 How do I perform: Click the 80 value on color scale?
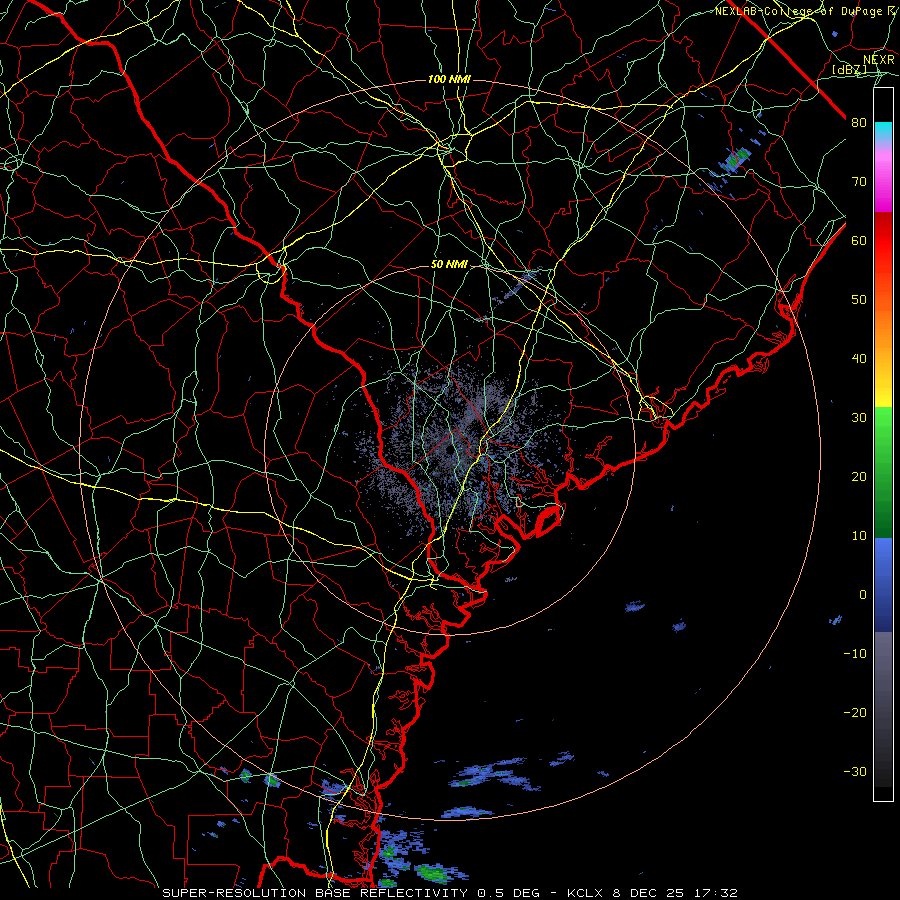click(859, 122)
